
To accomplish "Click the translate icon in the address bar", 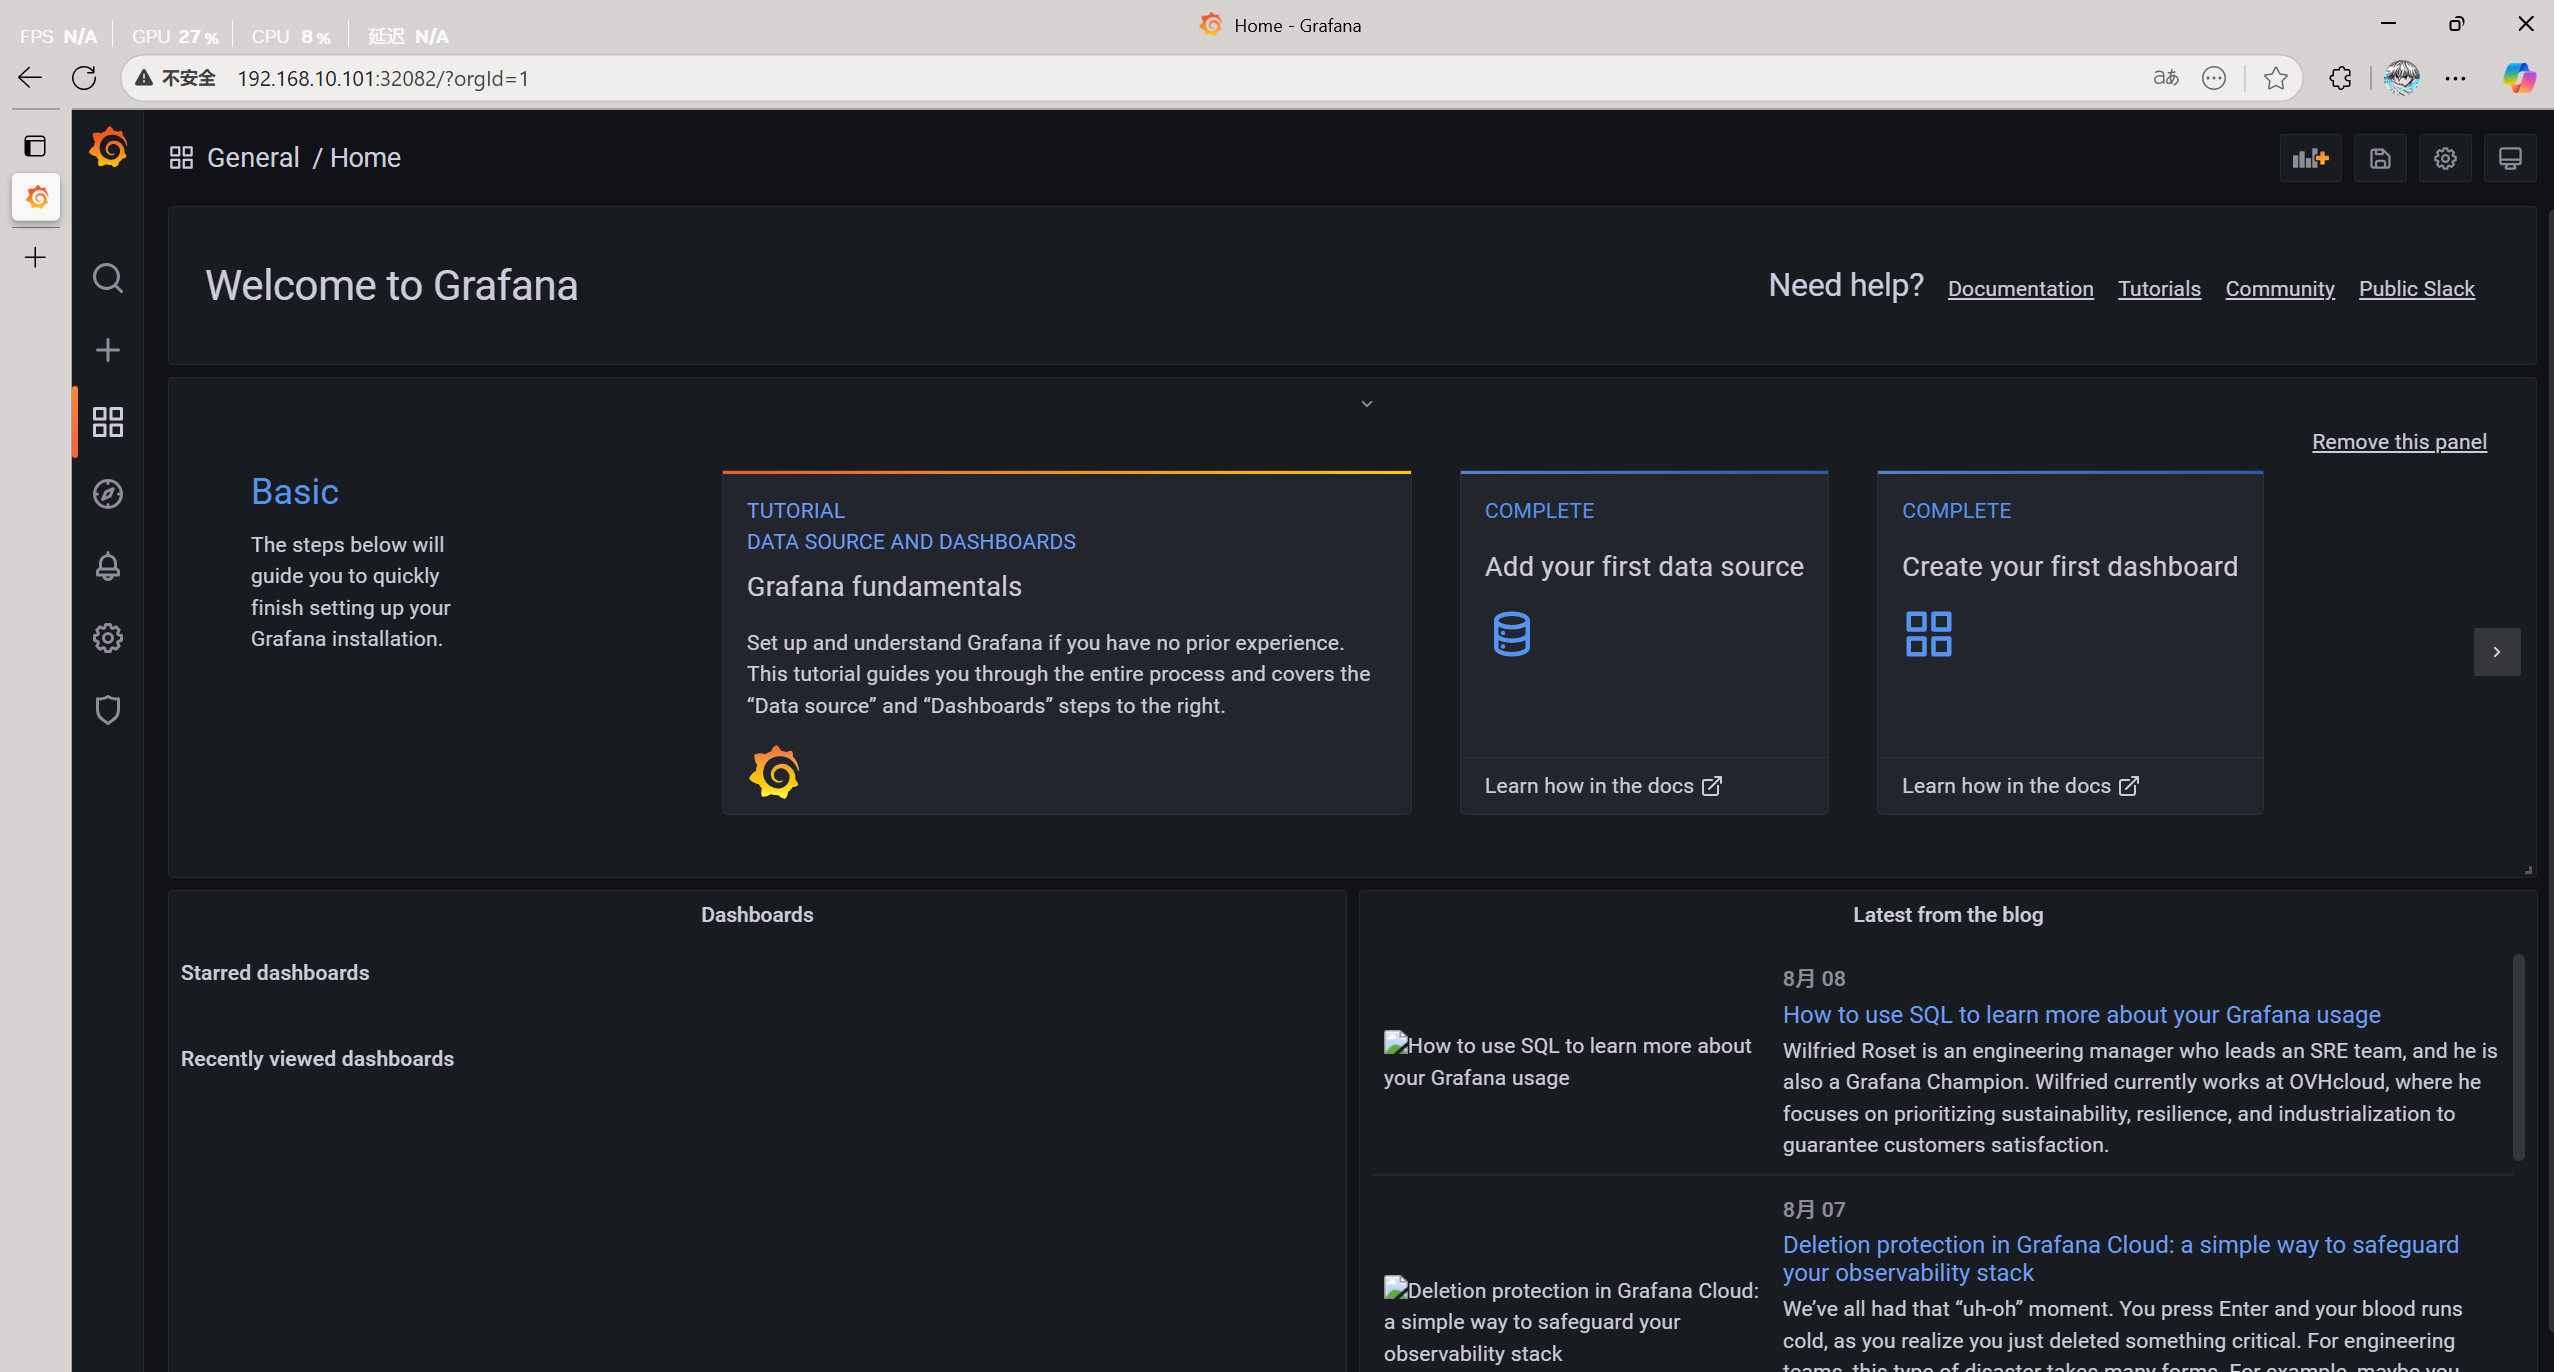I will (2165, 78).
